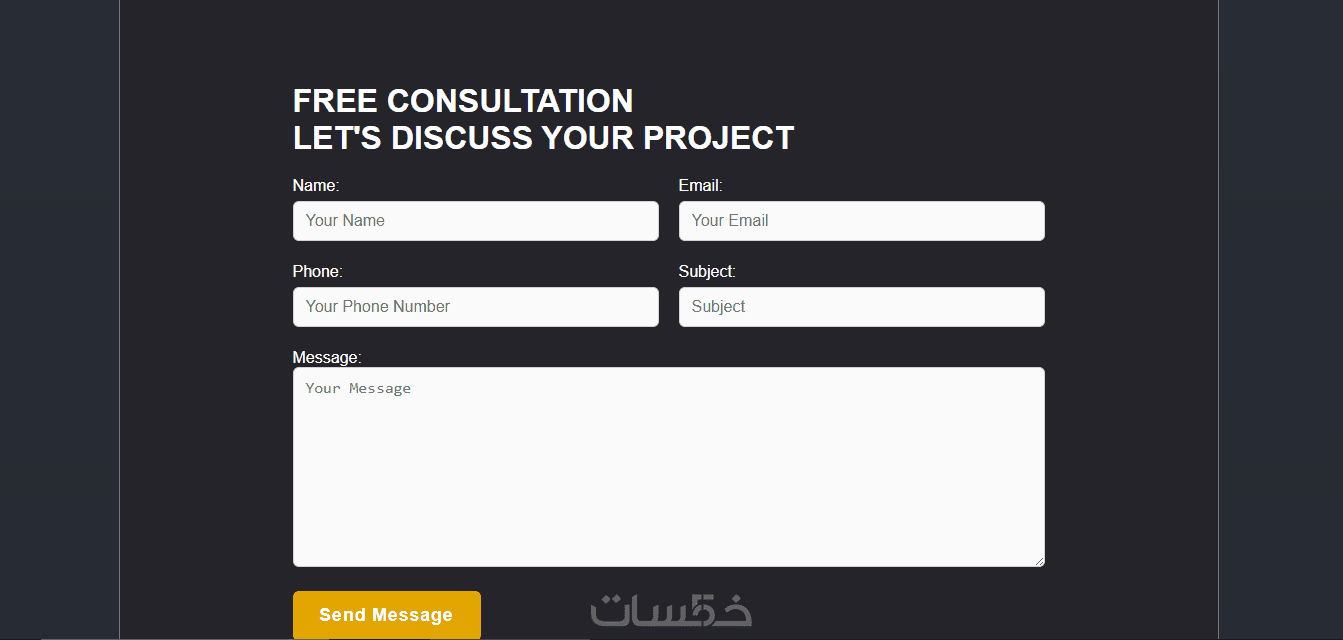This screenshot has height=640, width=1343.
Task: Click the Khamsat watermark logo
Action: click(671, 611)
